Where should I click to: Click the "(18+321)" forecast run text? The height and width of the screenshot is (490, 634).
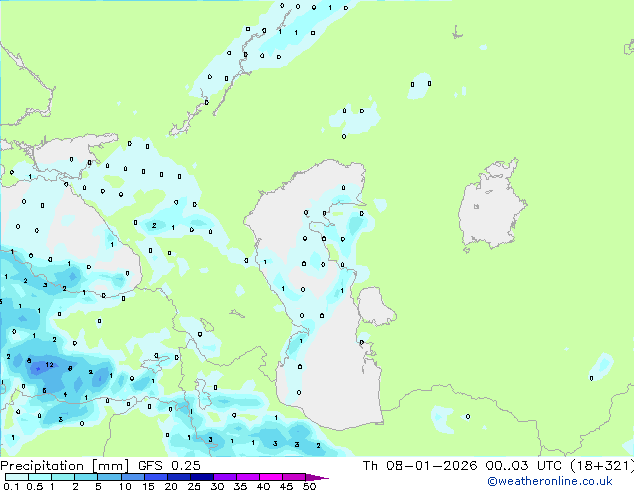point(602,466)
